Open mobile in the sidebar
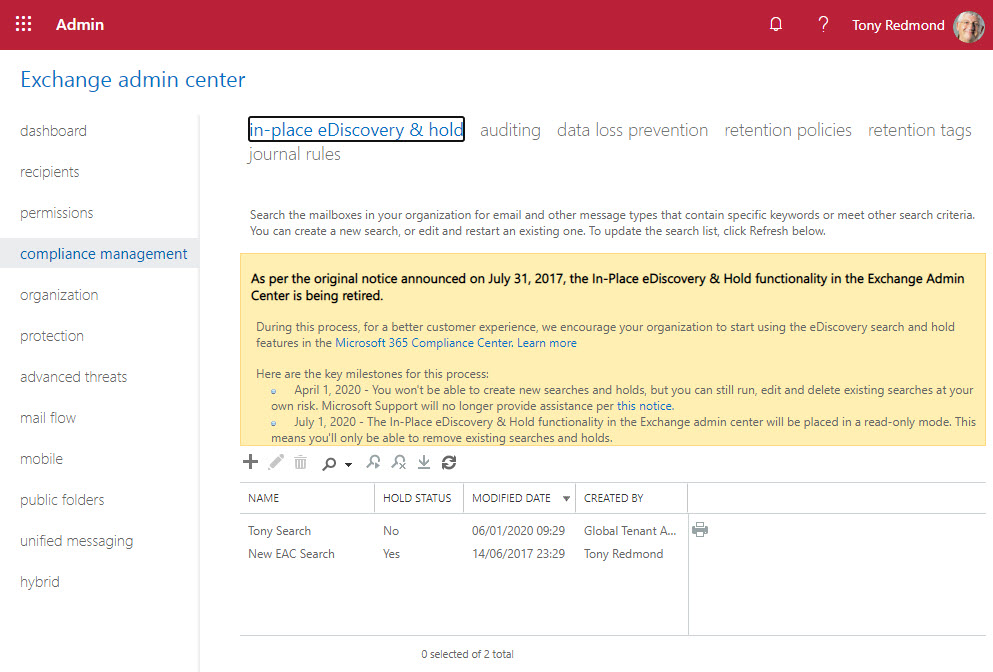 pos(41,459)
